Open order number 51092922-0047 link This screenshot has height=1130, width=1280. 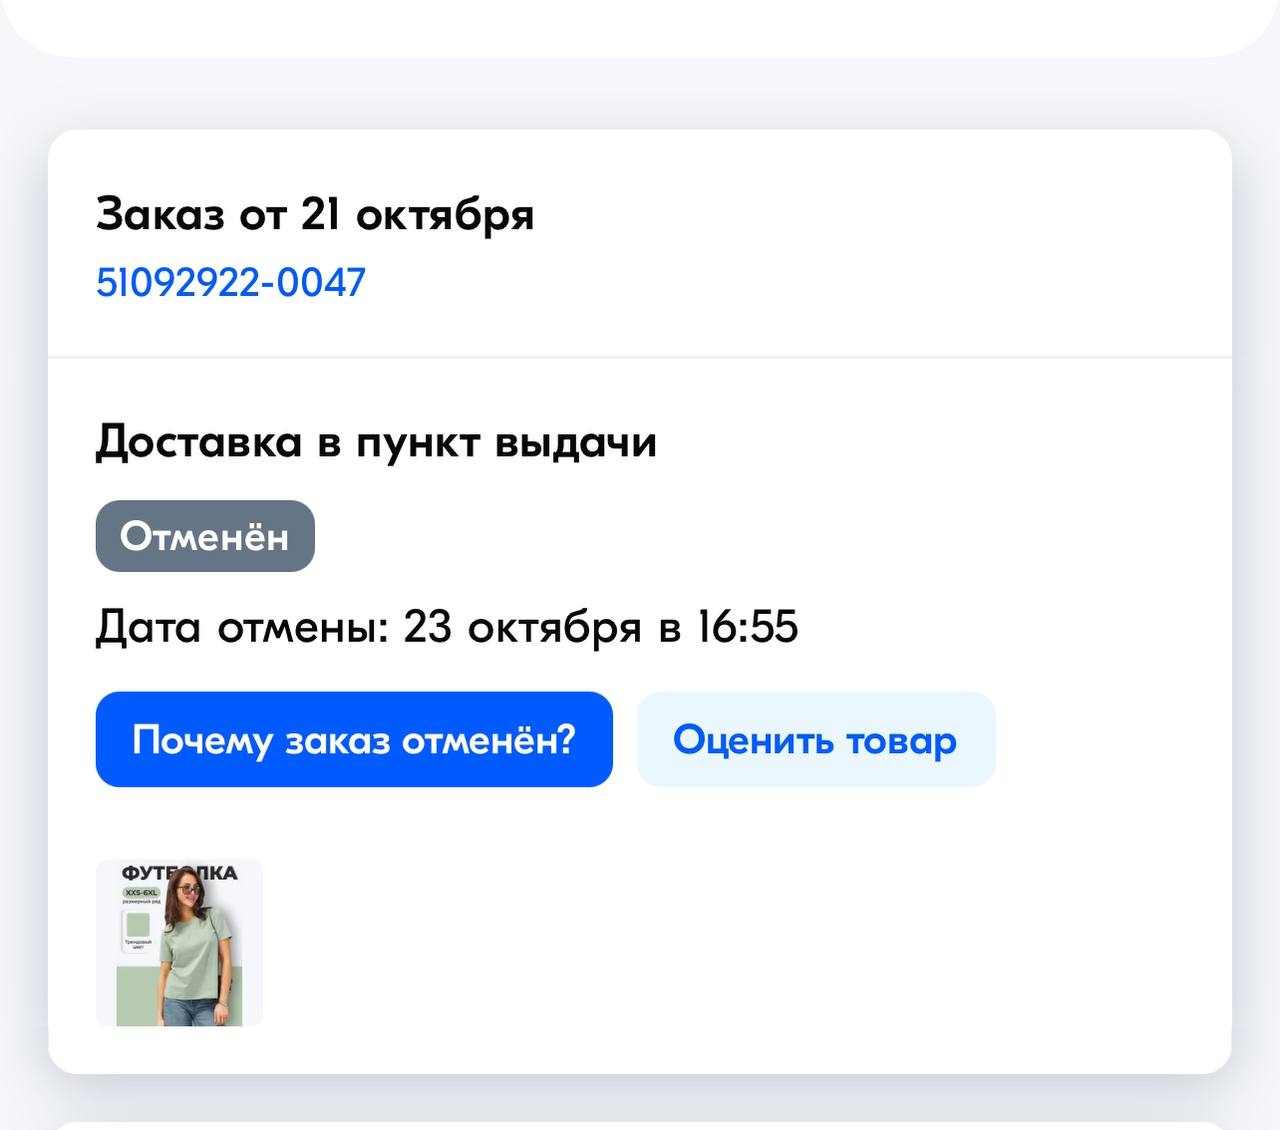230,283
